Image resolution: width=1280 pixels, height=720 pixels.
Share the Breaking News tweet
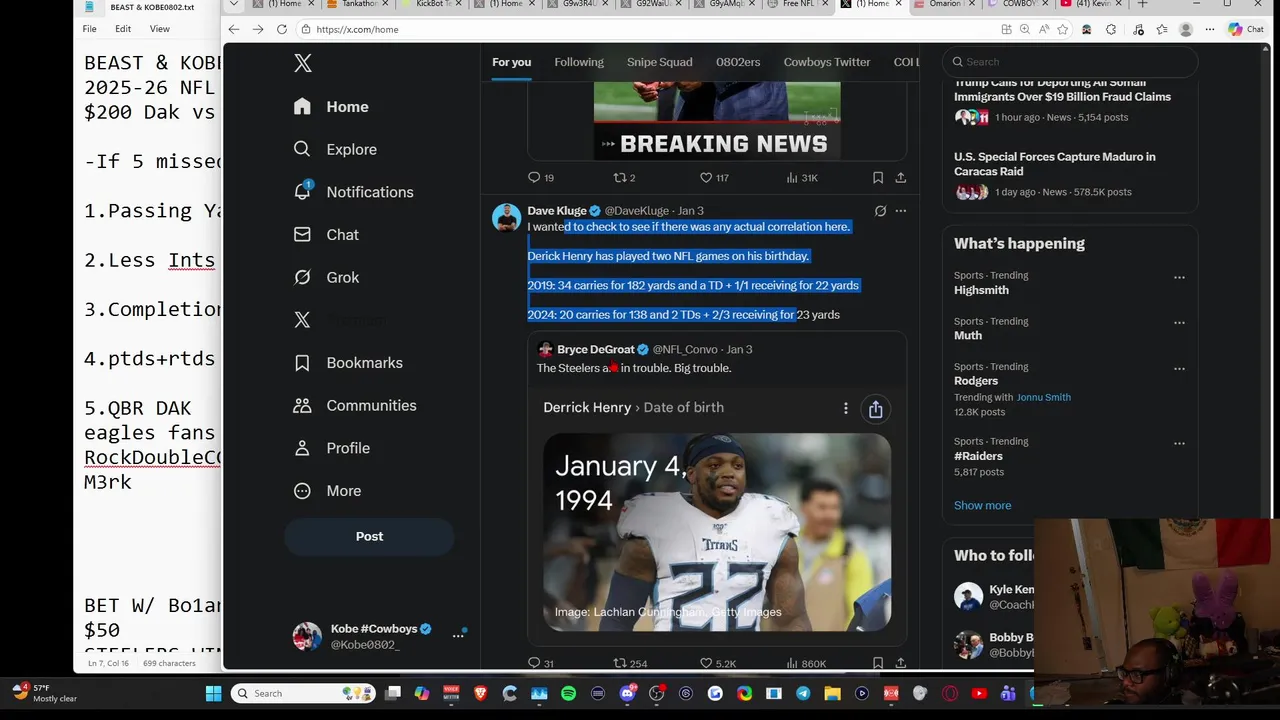pyautogui.click(x=900, y=177)
